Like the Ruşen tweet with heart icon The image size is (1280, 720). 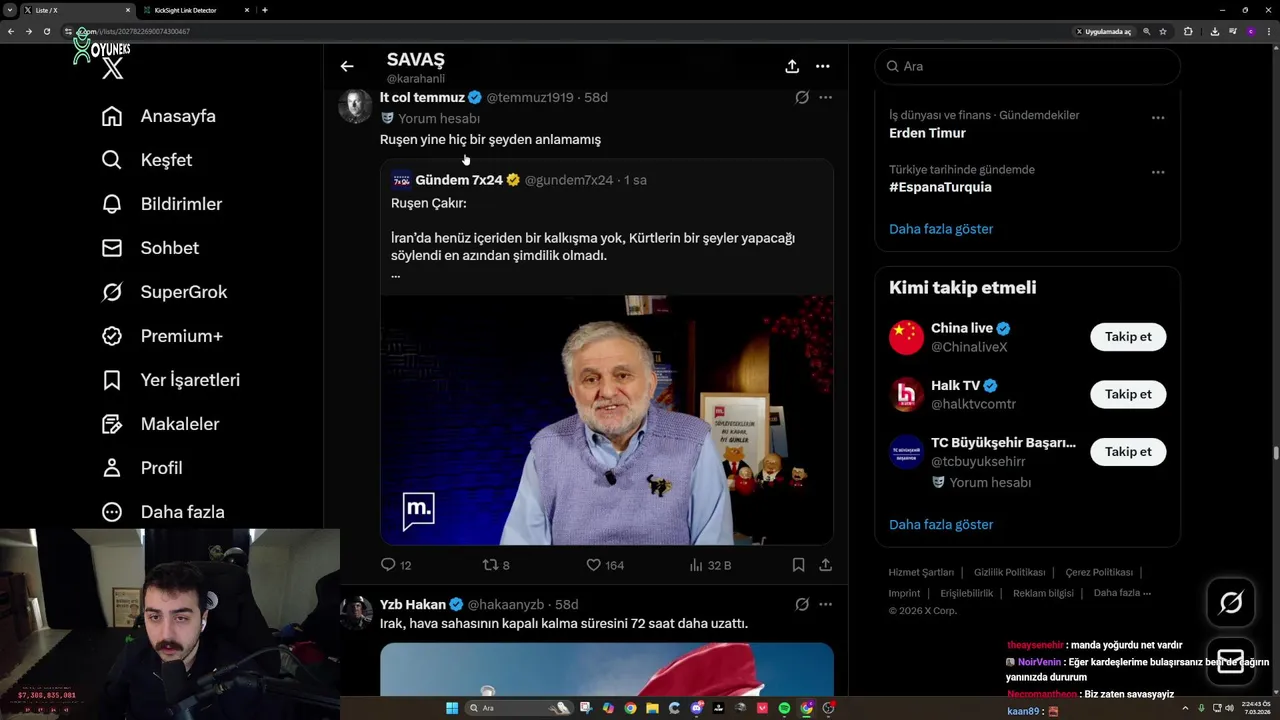[x=593, y=565]
